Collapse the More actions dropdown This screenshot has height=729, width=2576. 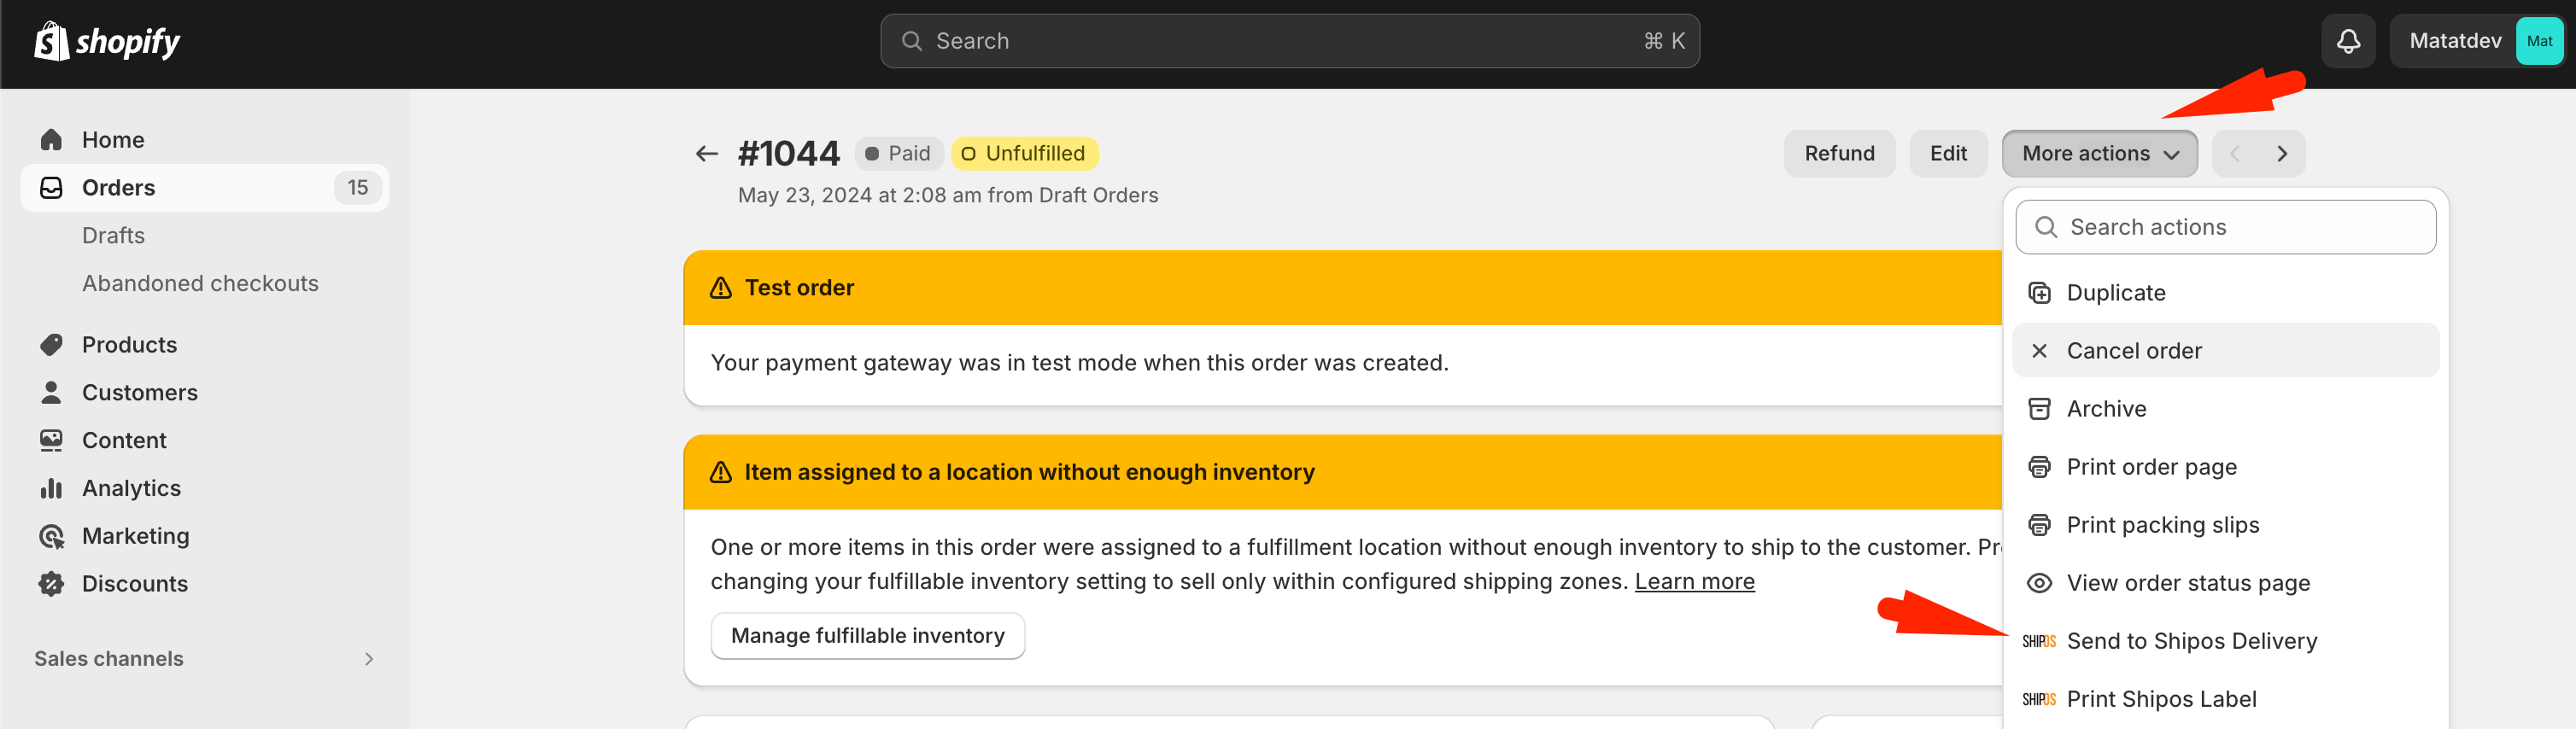point(2098,153)
